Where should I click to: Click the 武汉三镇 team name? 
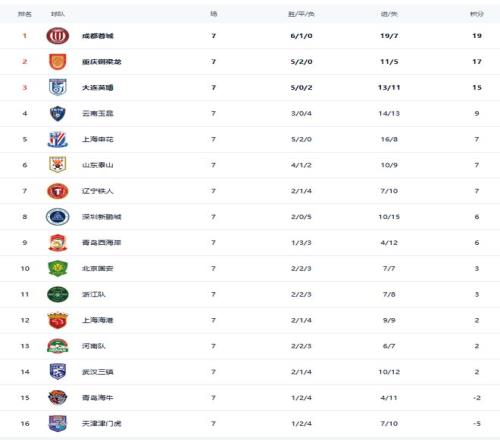(x=98, y=372)
